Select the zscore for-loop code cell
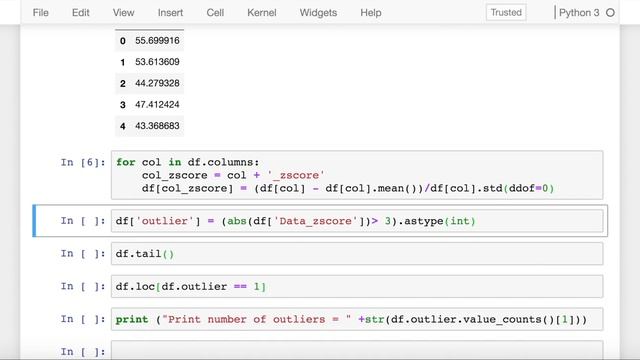The image size is (640, 360). pyautogui.click(x=357, y=175)
